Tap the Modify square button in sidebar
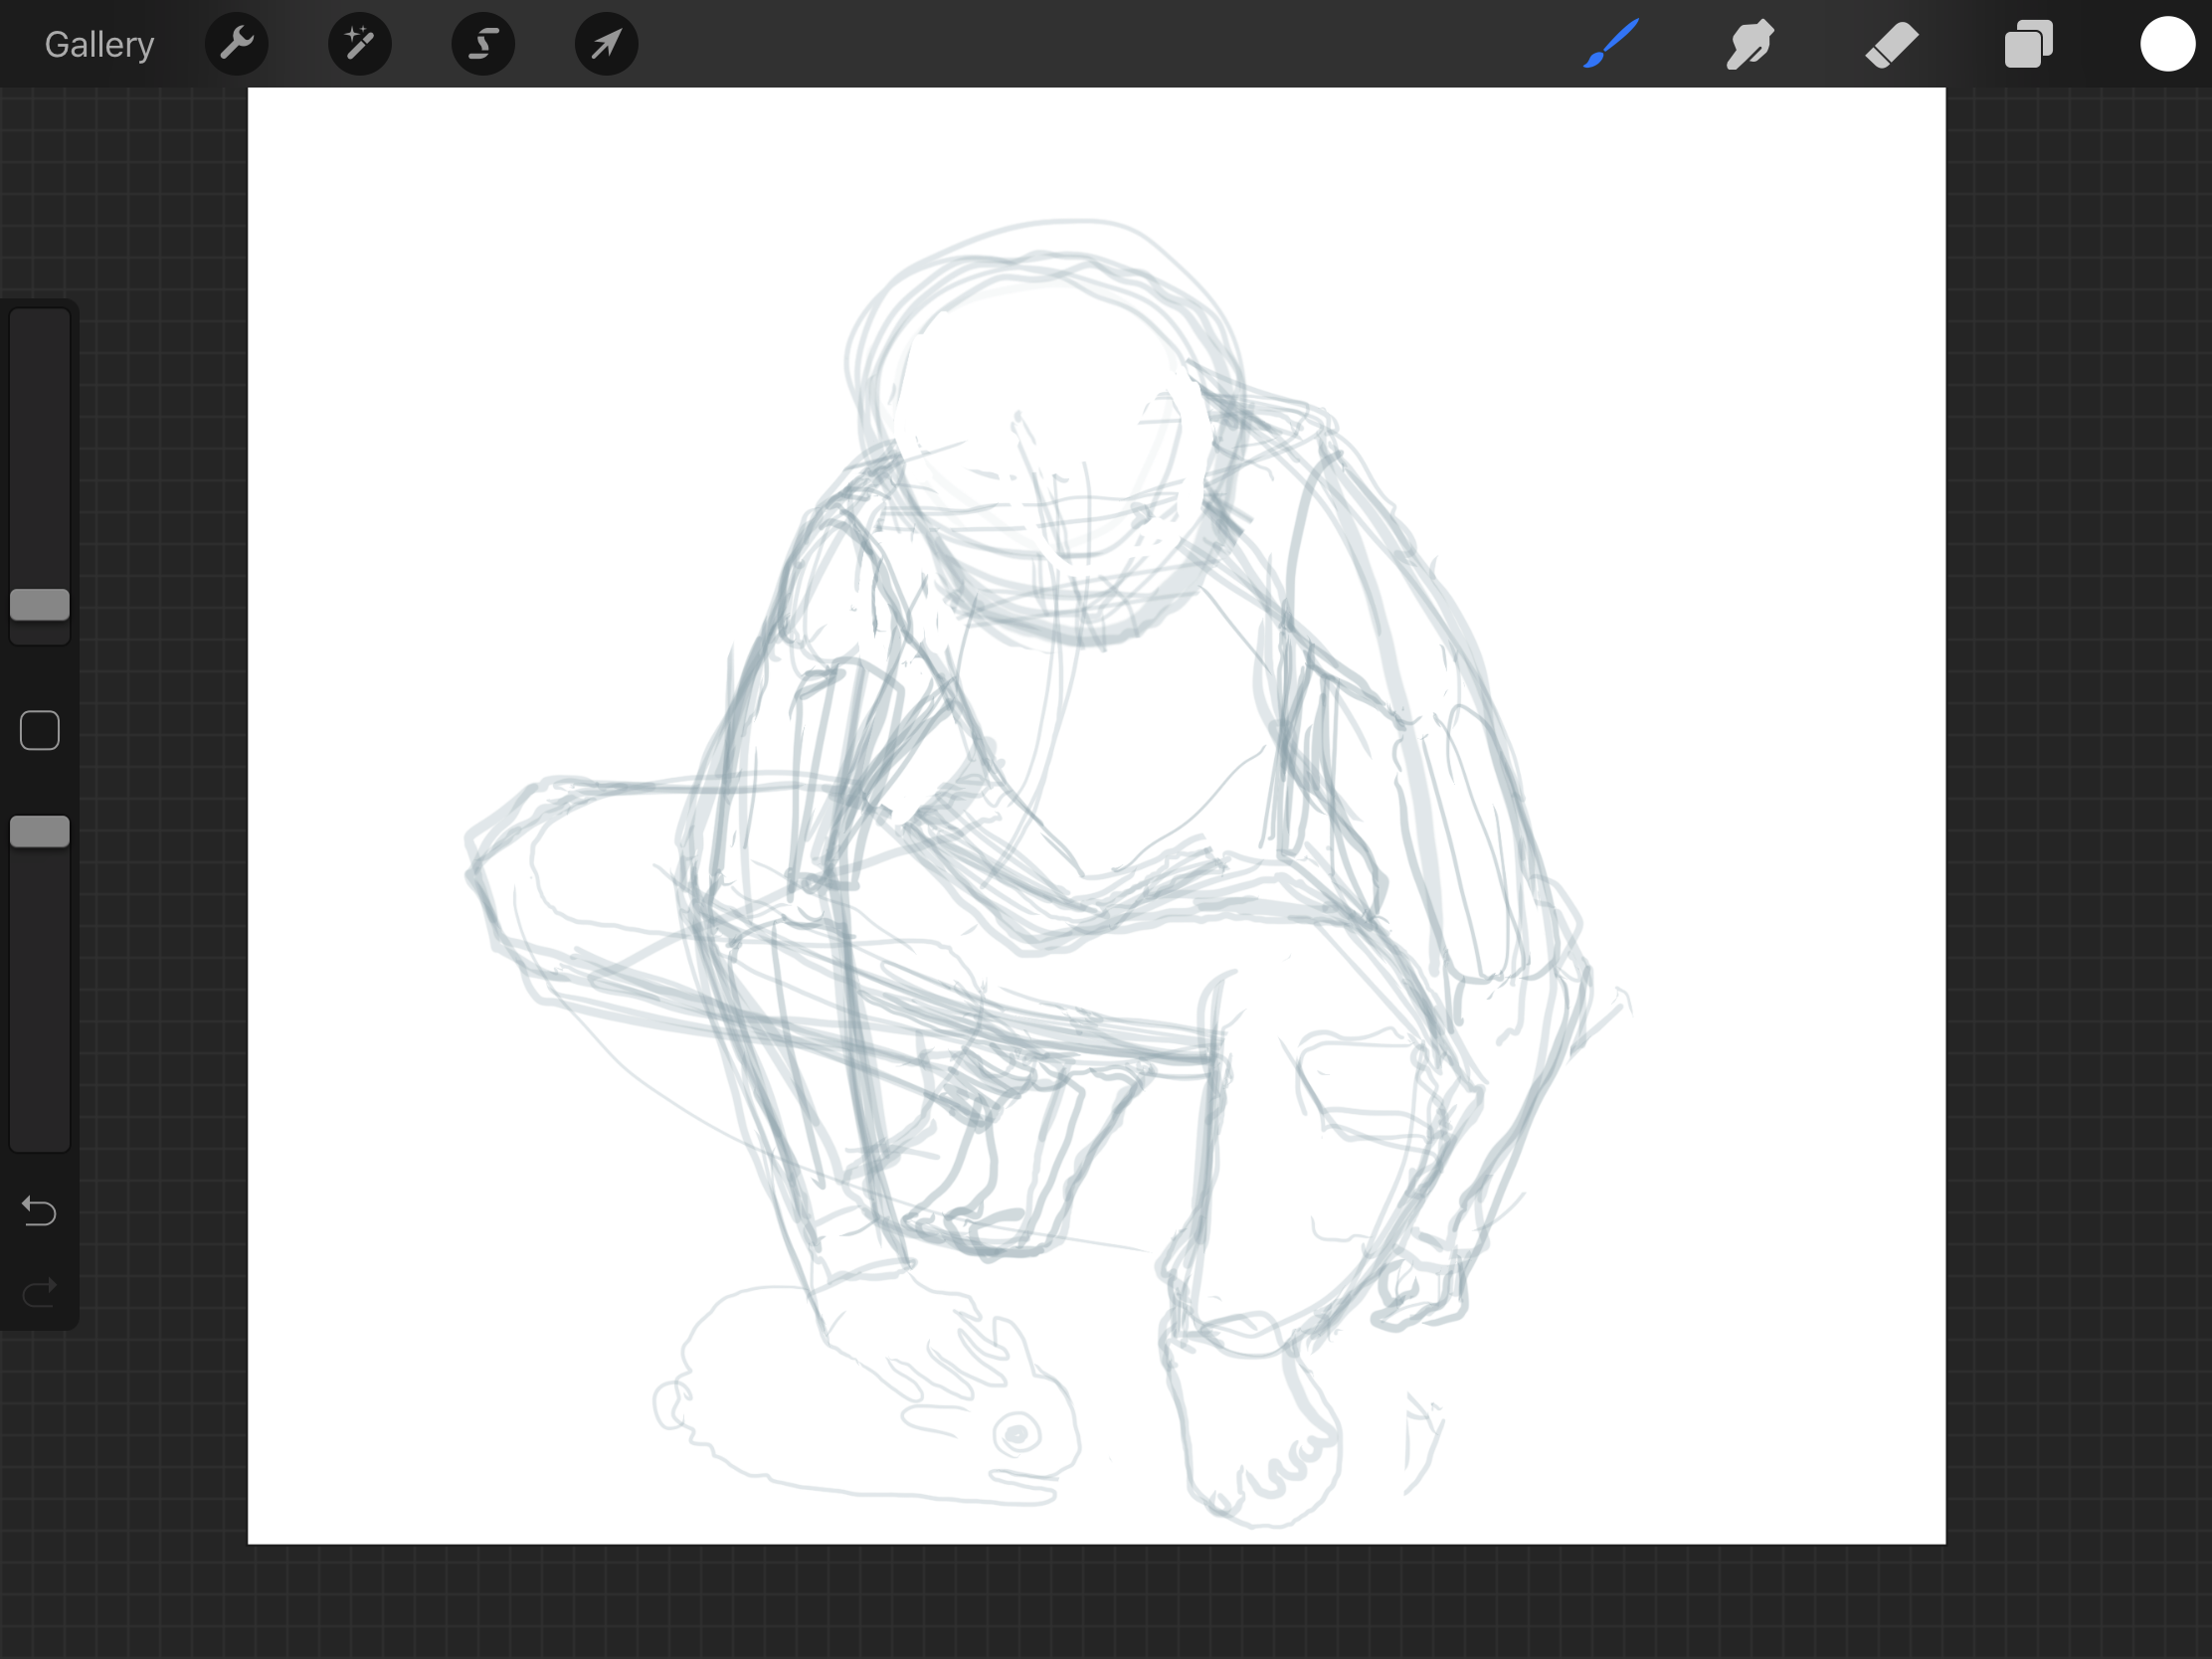This screenshot has width=2212, height=1659. tap(40, 731)
